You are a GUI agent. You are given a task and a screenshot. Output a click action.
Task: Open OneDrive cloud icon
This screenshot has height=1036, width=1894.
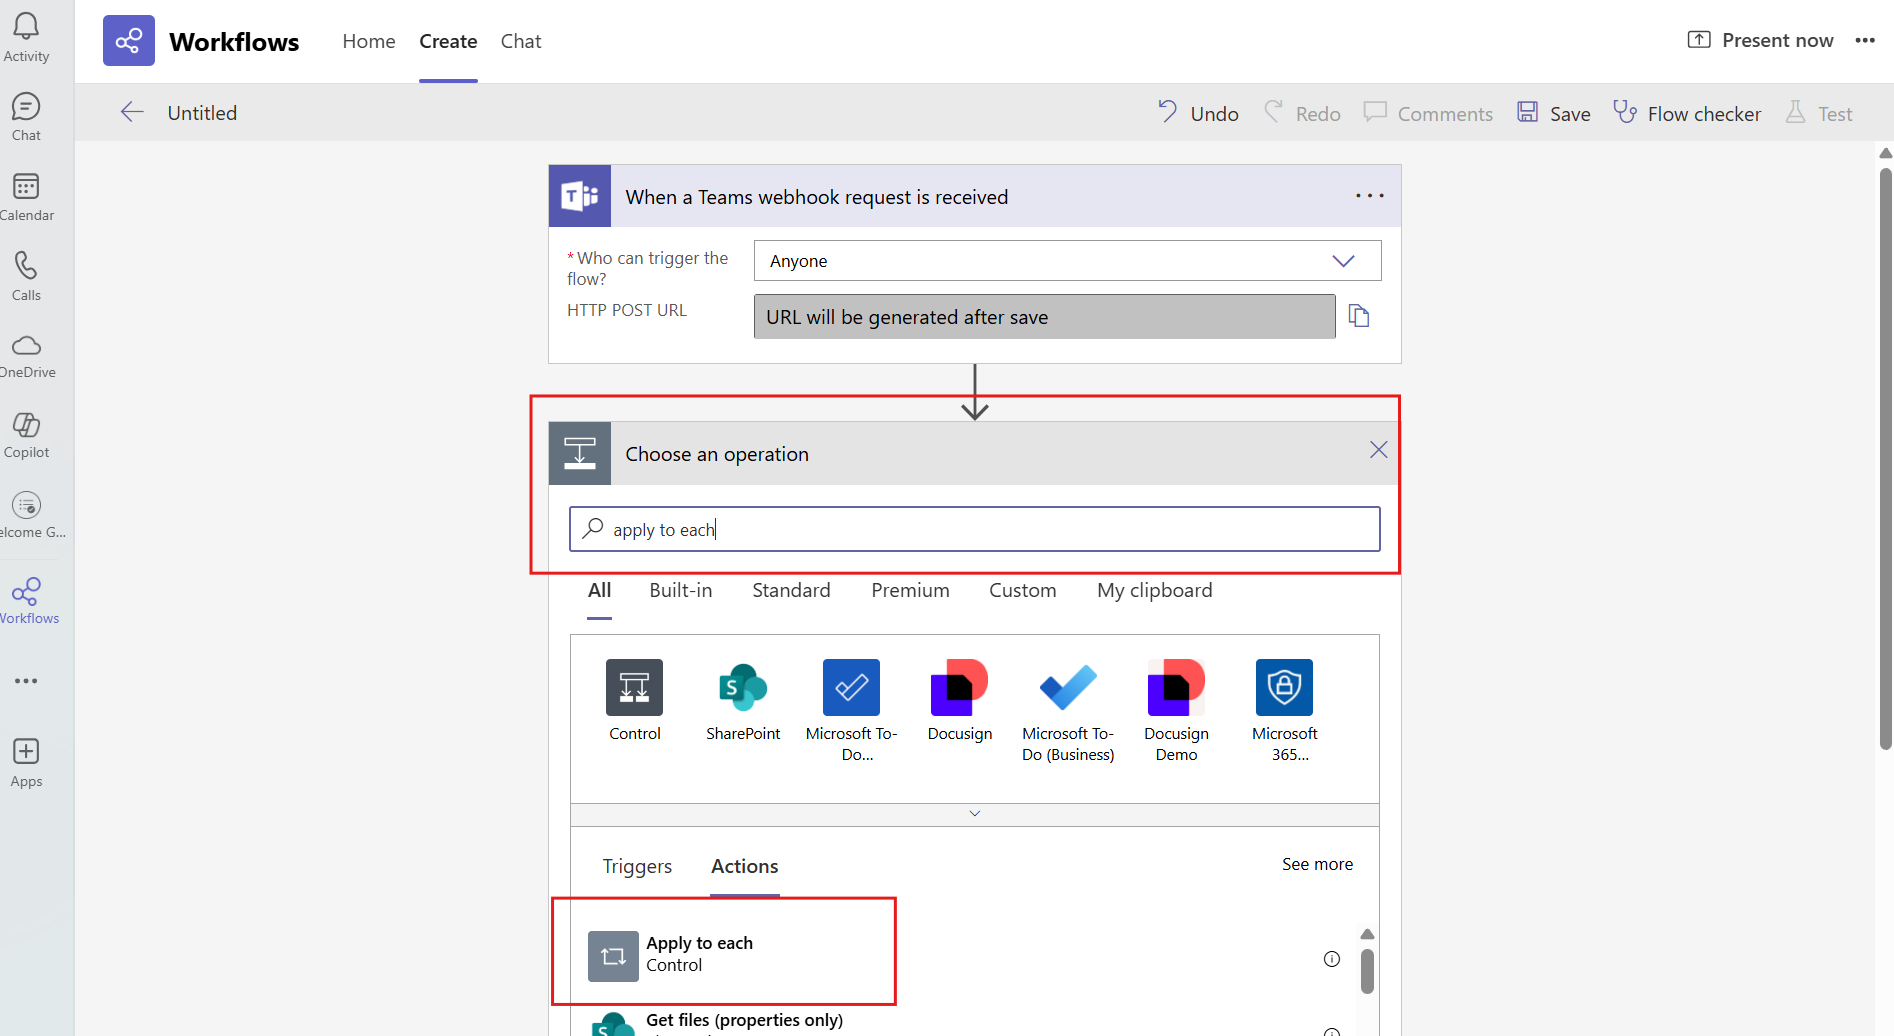[x=26, y=356]
